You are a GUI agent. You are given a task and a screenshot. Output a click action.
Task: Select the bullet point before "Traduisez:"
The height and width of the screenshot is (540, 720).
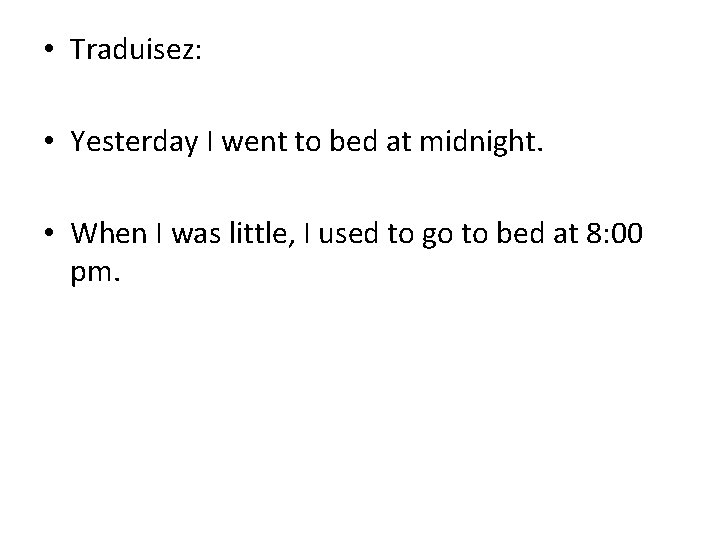[49, 48]
